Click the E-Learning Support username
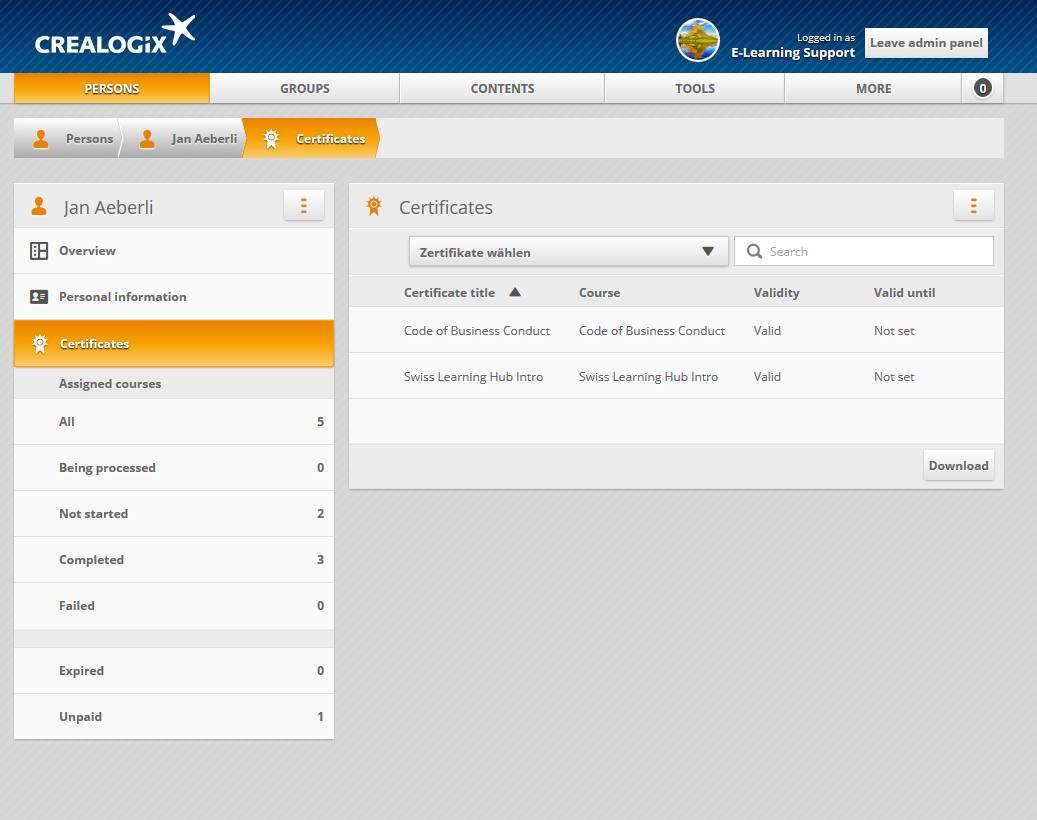 (793, 53)
